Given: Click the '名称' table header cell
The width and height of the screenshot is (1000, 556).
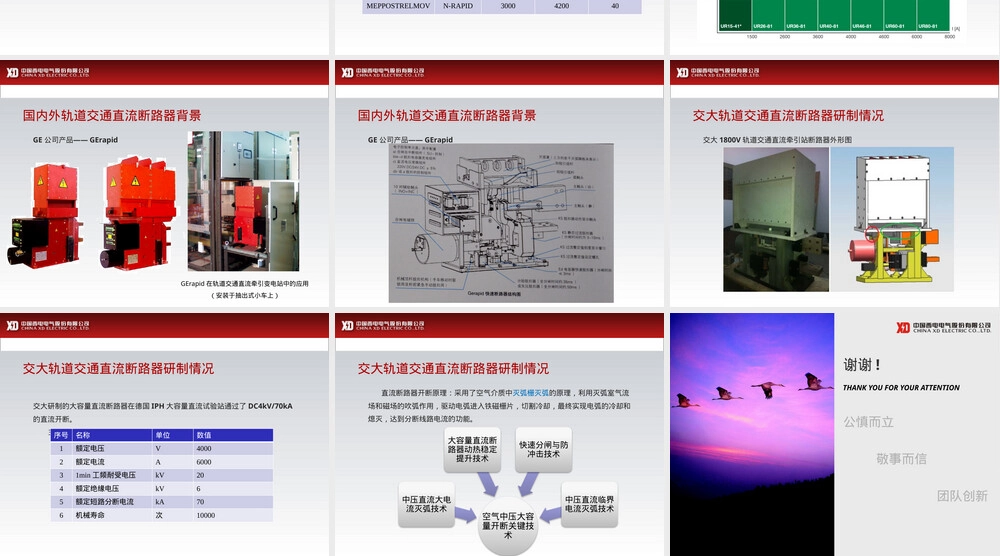Looking at the screenshot, I should (112, 435).
